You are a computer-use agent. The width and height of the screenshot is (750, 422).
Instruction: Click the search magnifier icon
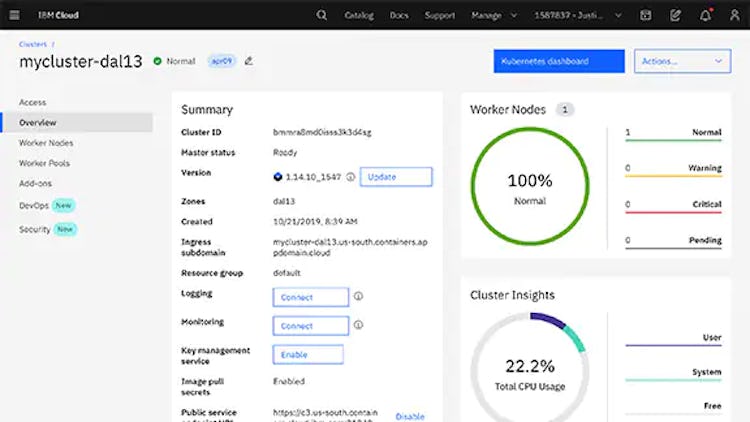[321, 15]
